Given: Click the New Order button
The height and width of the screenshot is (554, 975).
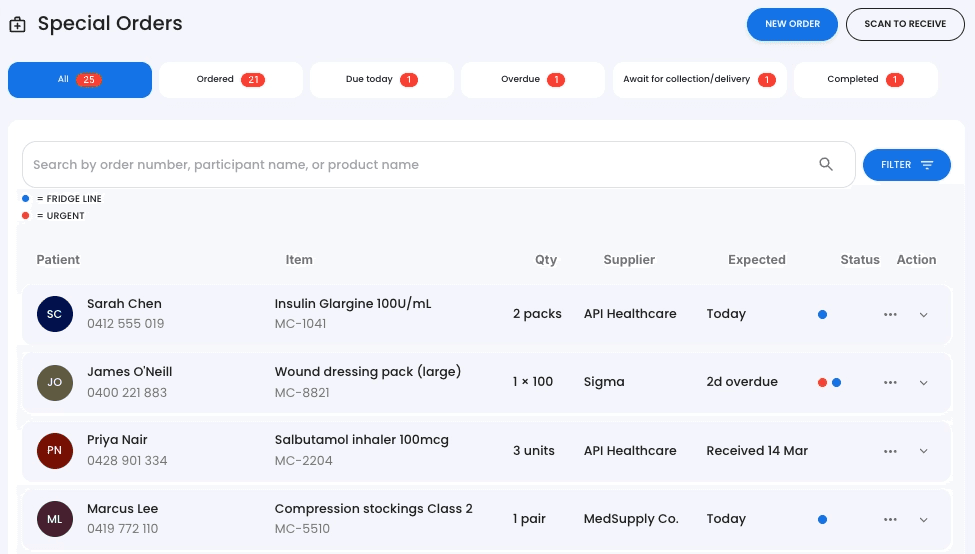Looking at the screenshot, I should click(x=792, y=24).
